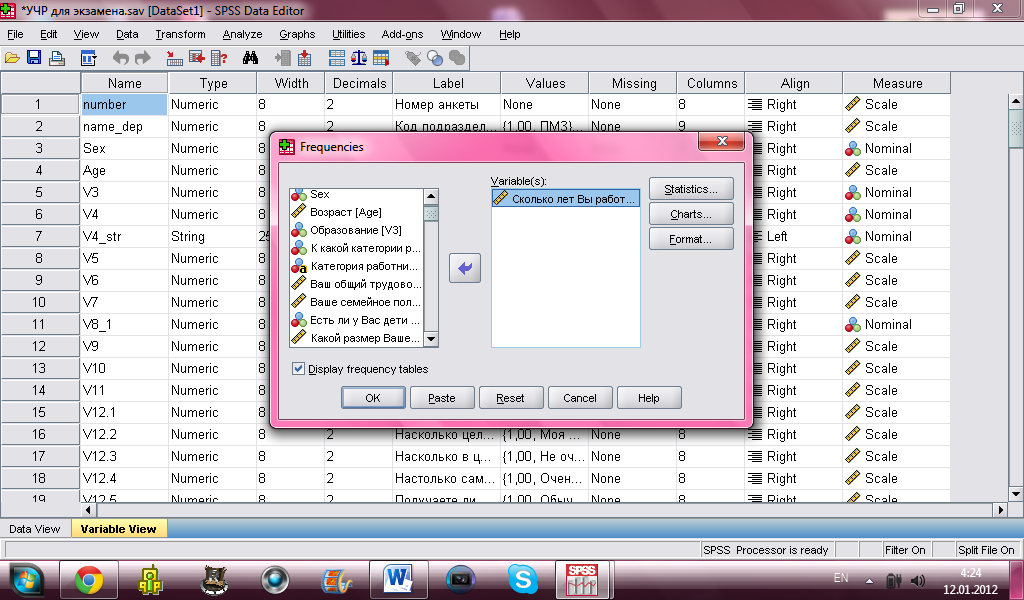Select the Weight Cases scales icon

coord(359,58)
